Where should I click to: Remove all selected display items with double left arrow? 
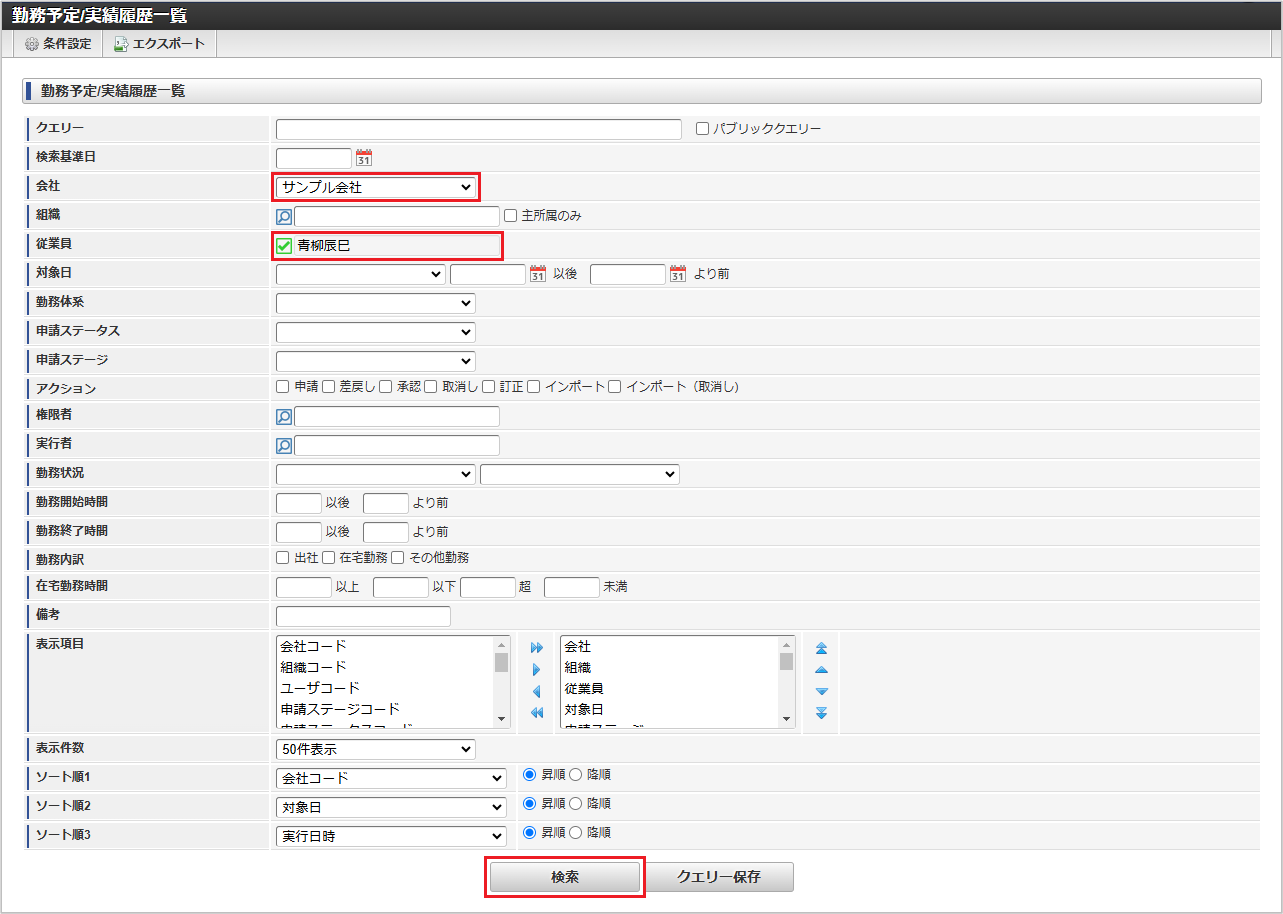[x=536, y=713]
